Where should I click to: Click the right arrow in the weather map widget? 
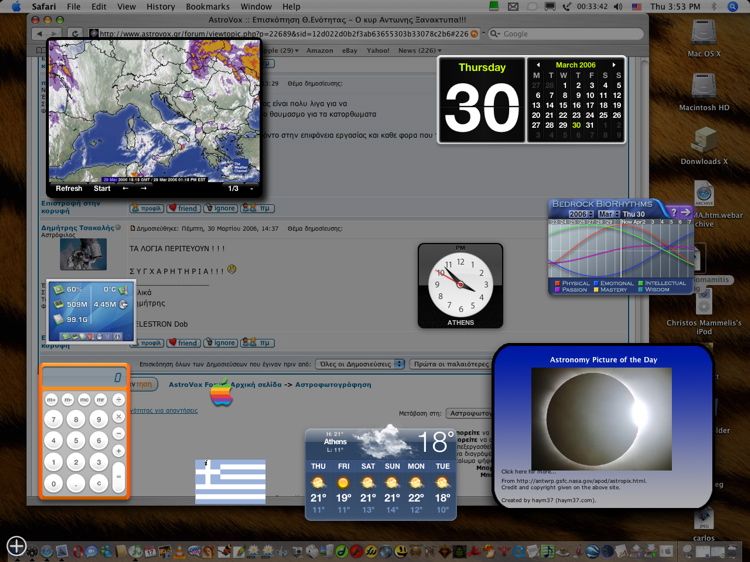[x=143, y=188]
